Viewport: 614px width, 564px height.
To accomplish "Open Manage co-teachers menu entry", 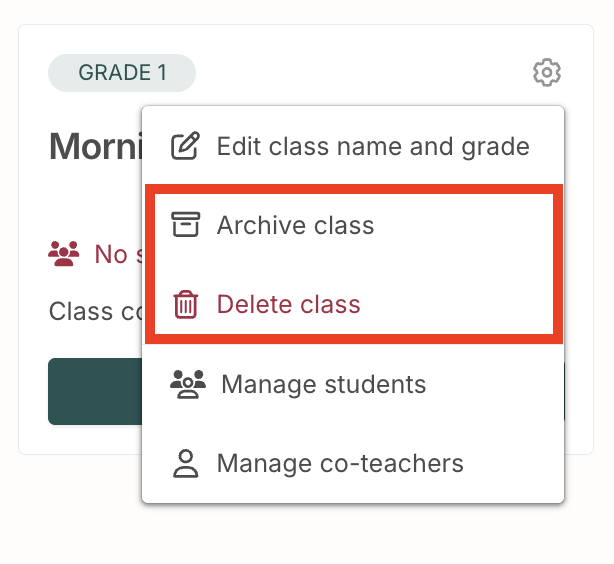I will point(353,463).
